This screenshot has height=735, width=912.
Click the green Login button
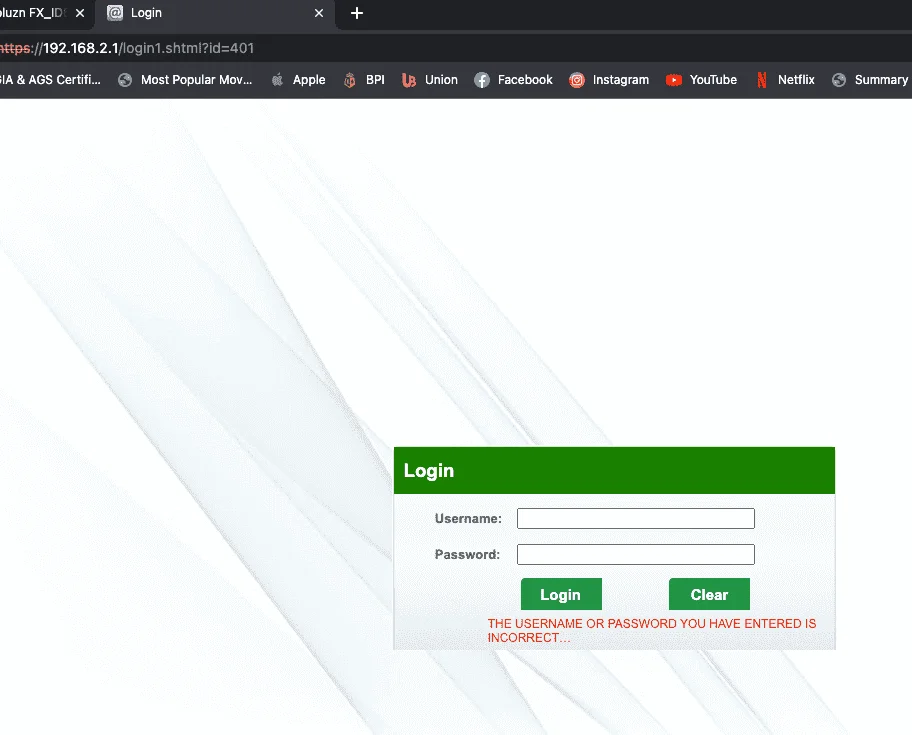coord(561,594)
